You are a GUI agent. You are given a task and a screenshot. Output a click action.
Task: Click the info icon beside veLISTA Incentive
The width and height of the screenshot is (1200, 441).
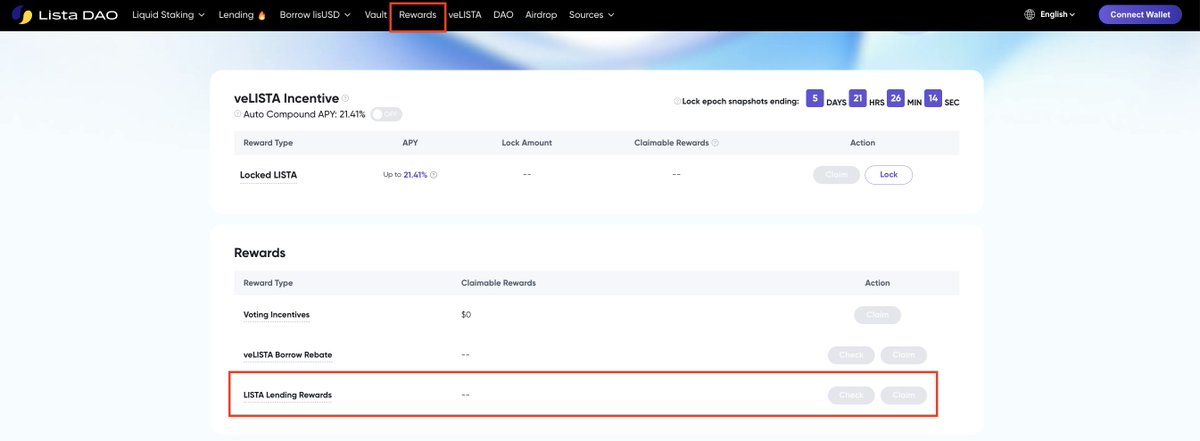pos(346,99)
